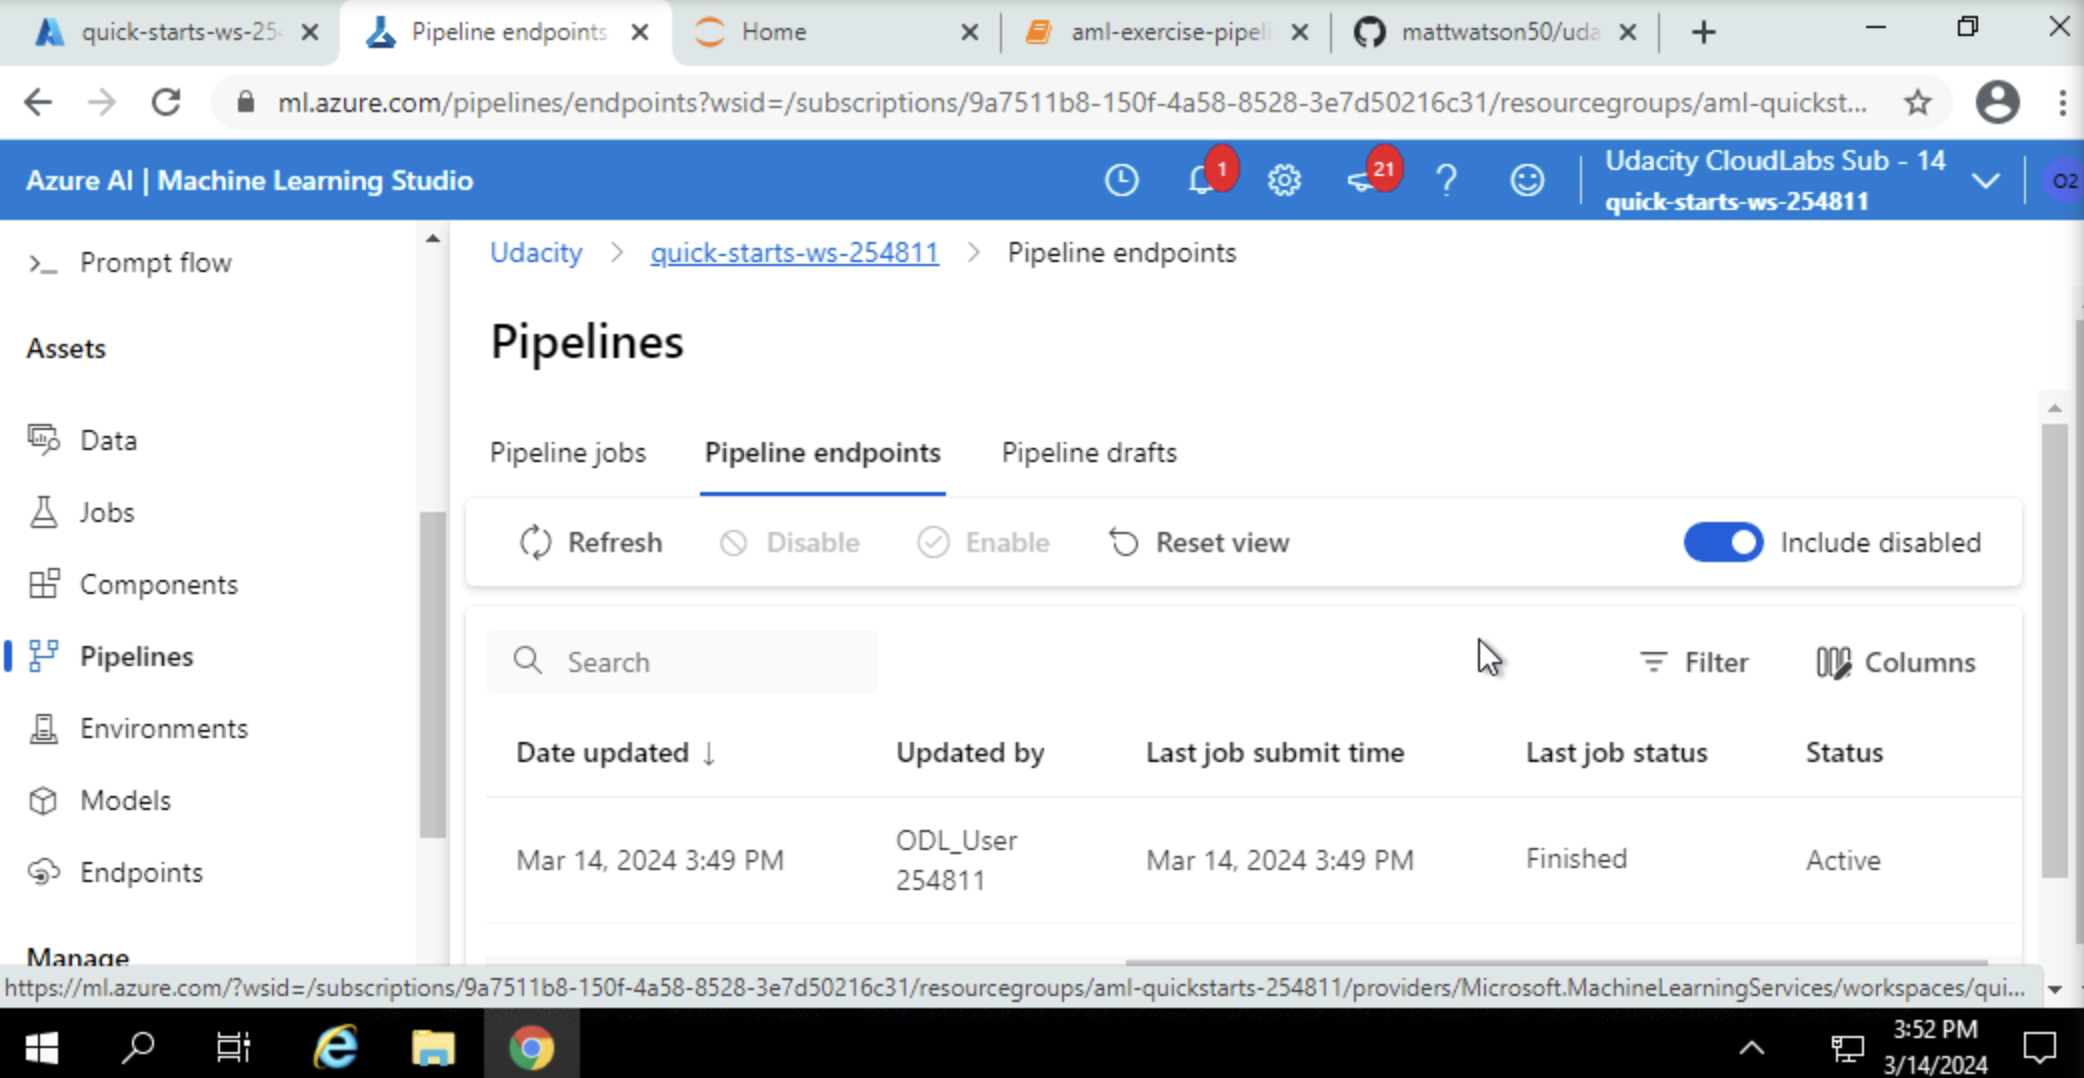Open Chrome profile icon
The width and height of the screenshot is (2084, 1078).
point(1998,102)
